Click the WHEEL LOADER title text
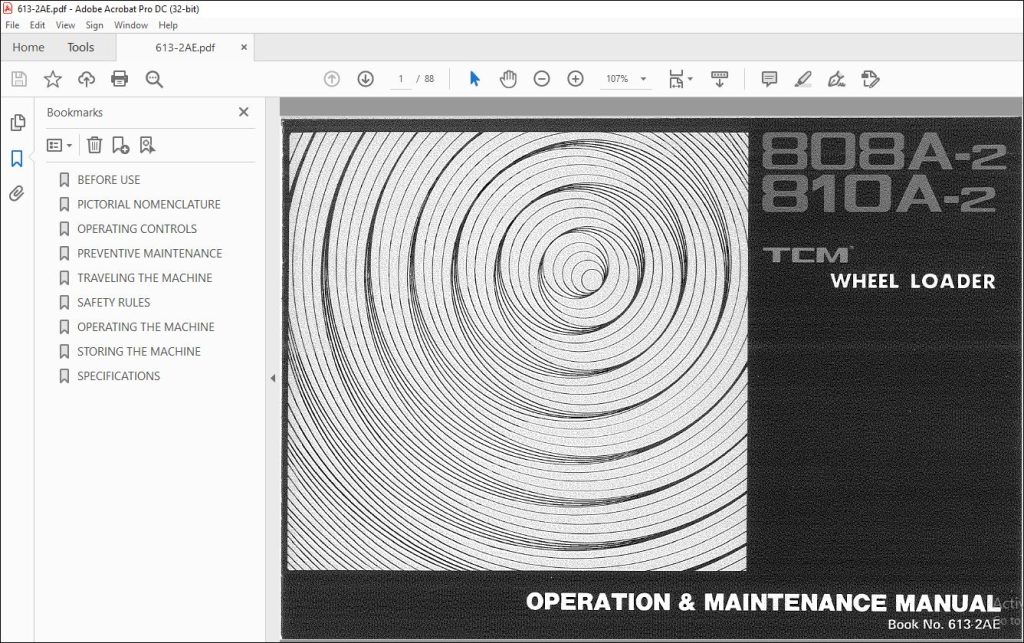The width and height of the screenshot is (1024, 643). [x=912, y=281]
